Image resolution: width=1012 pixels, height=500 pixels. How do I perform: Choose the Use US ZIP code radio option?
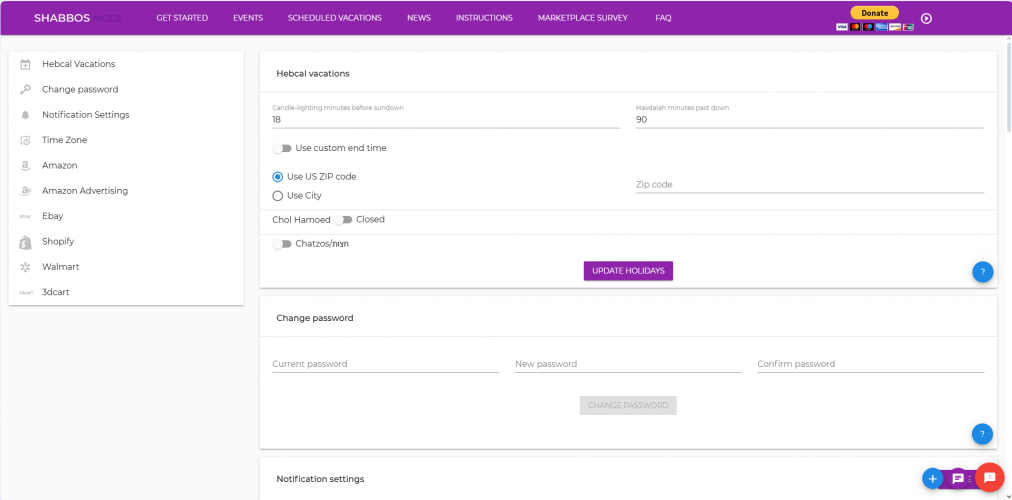click(278, 177)
